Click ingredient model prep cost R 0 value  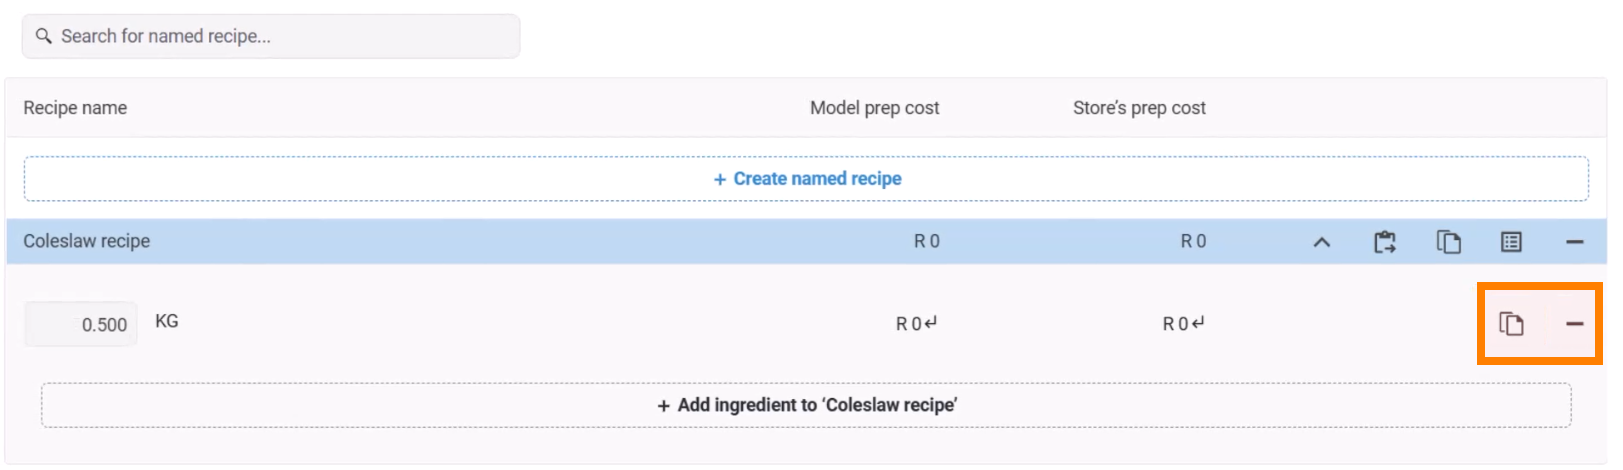[909, 324]
